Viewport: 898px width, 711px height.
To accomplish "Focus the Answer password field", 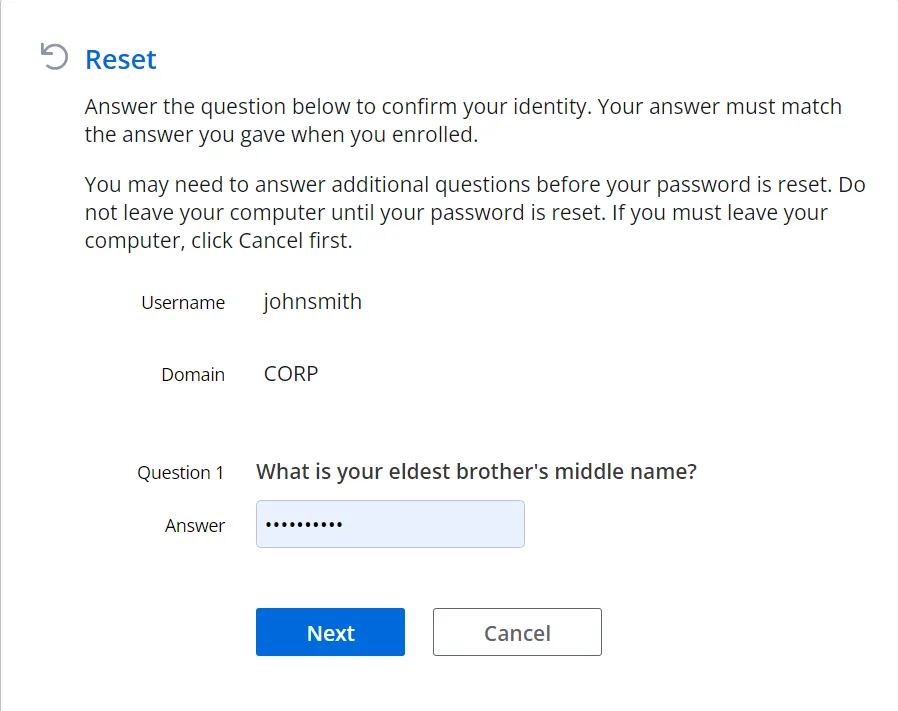I will (x=390, y=524).
